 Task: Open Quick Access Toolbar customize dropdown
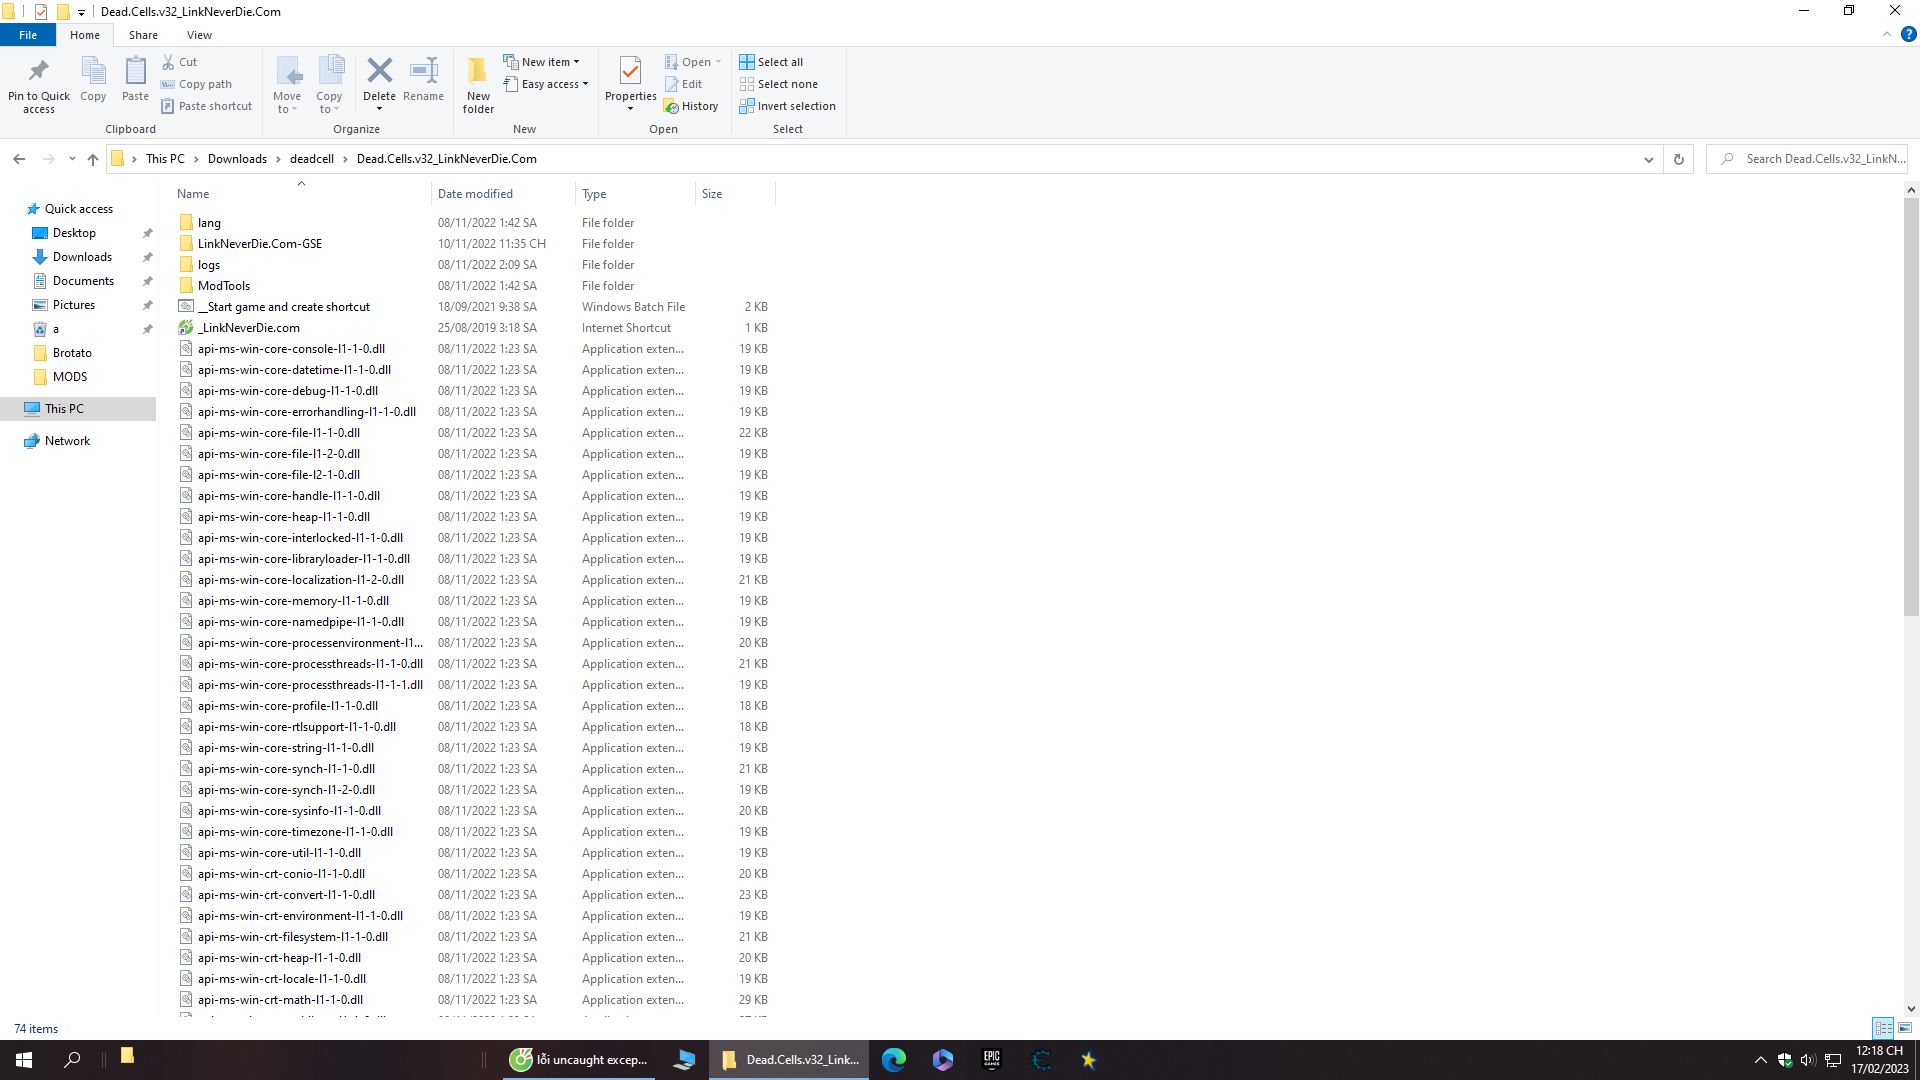81,12
